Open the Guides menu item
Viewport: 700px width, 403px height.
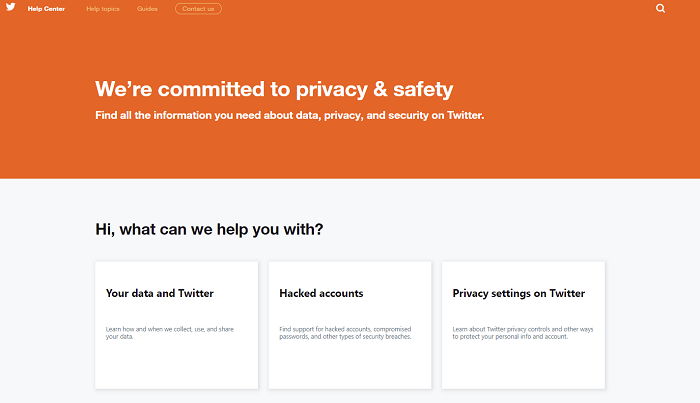click(148, 9)
